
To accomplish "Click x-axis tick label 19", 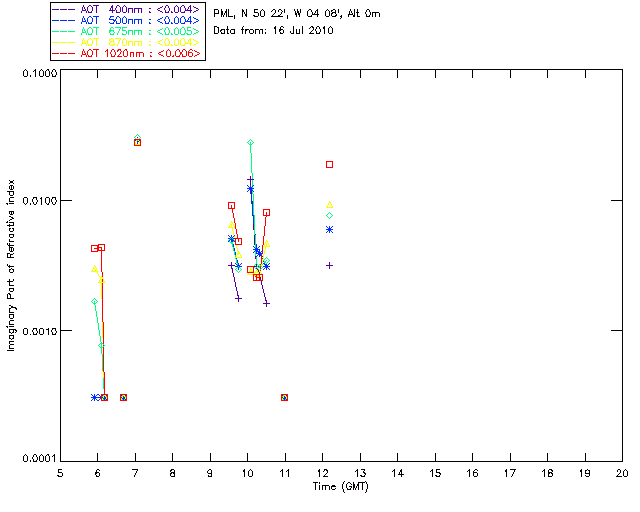I will tap(585, 473).
